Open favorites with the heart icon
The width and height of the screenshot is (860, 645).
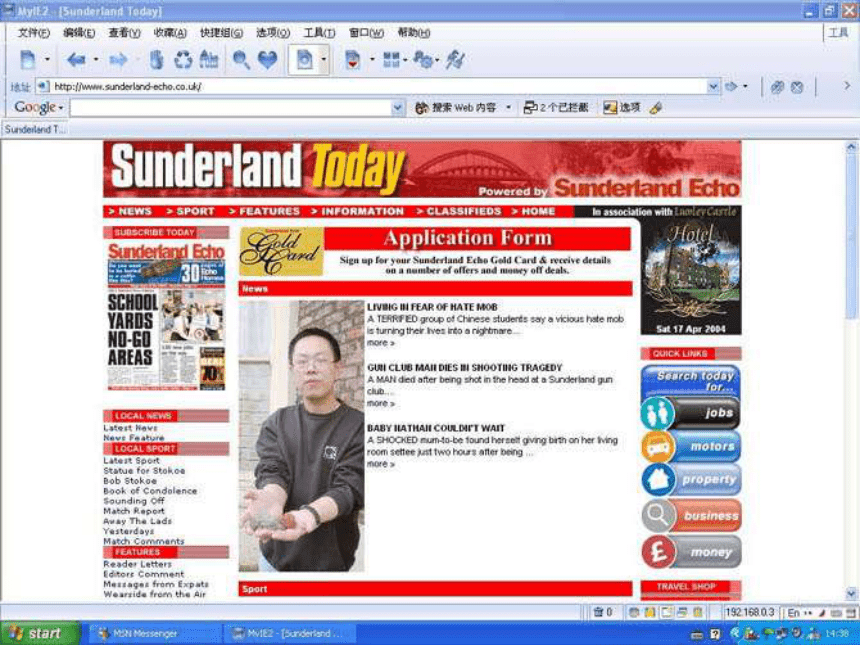click(x=268, y=59)
